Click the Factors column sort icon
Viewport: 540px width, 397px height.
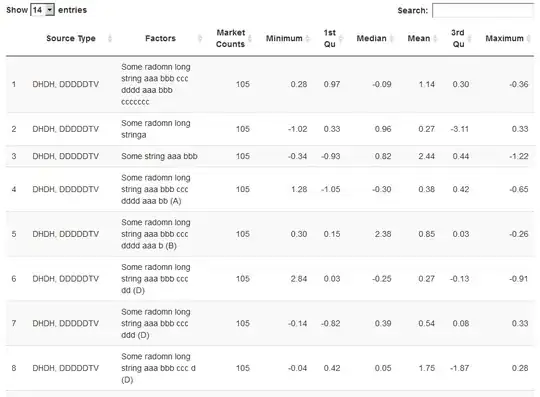pyautogui.click(x=200, y=38)
